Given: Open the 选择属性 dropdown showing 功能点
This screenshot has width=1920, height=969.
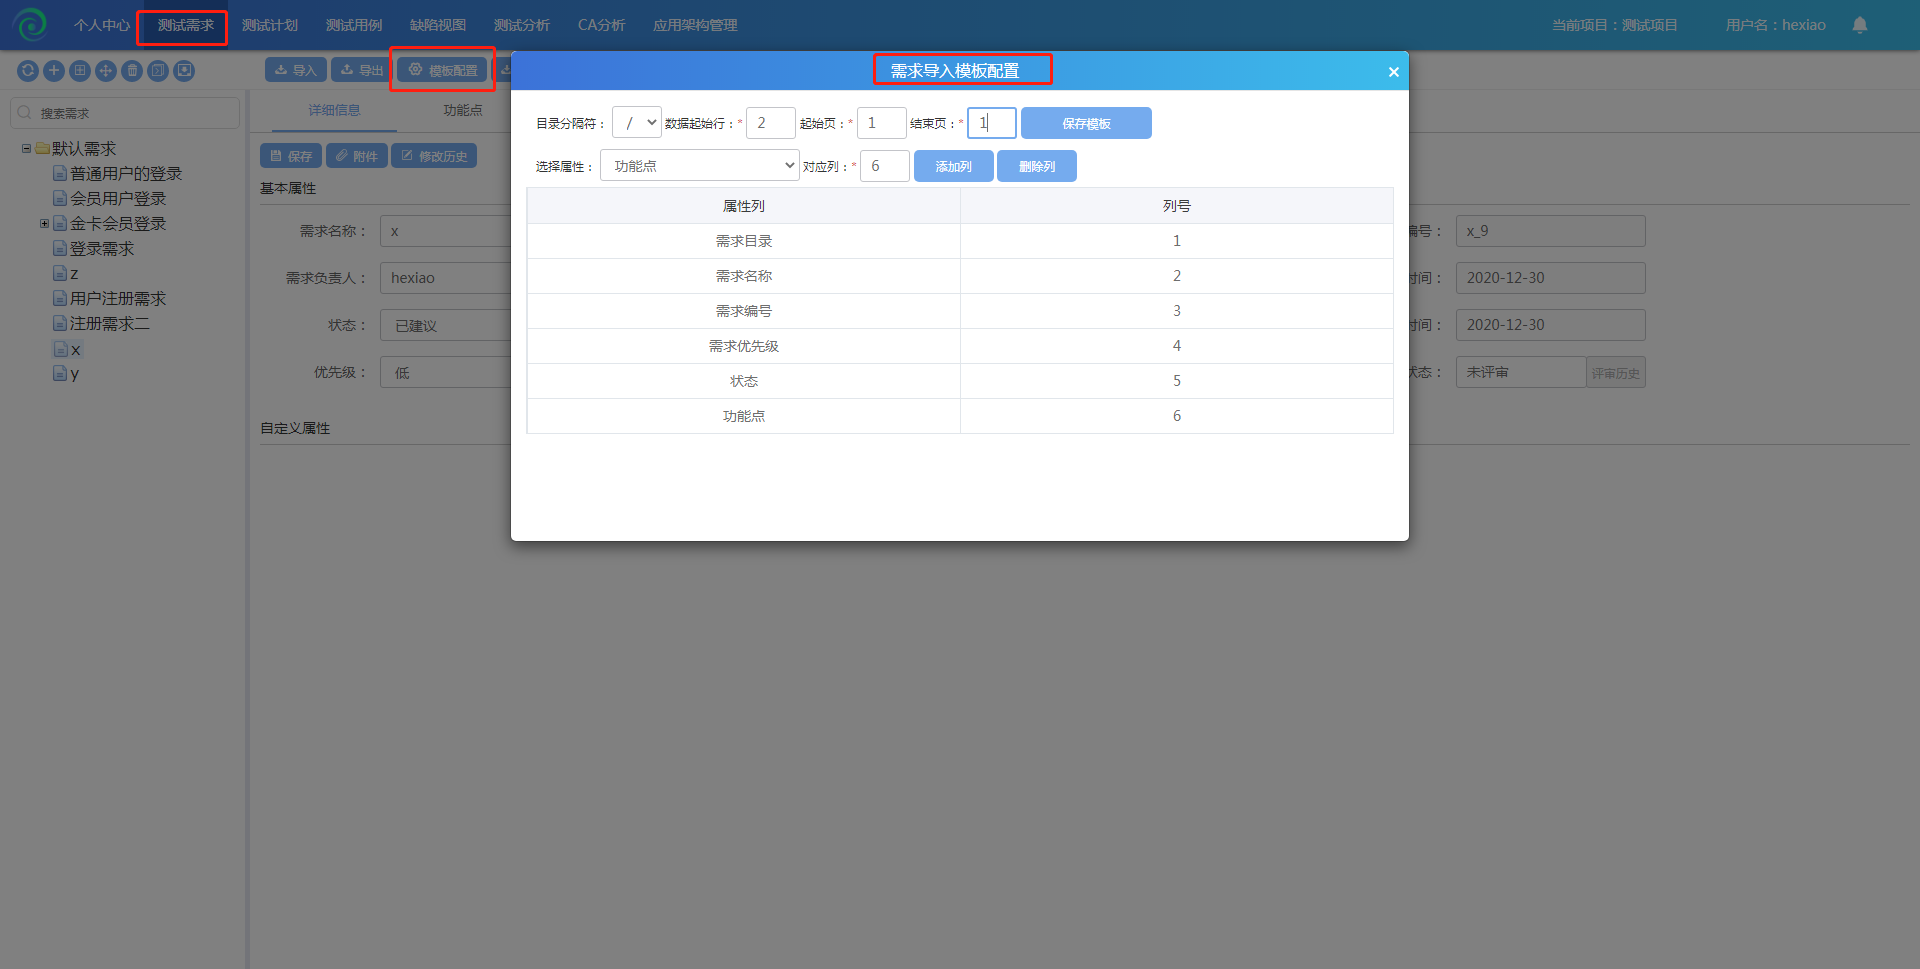Looking at the screenshot, I should tap(699, 166).
